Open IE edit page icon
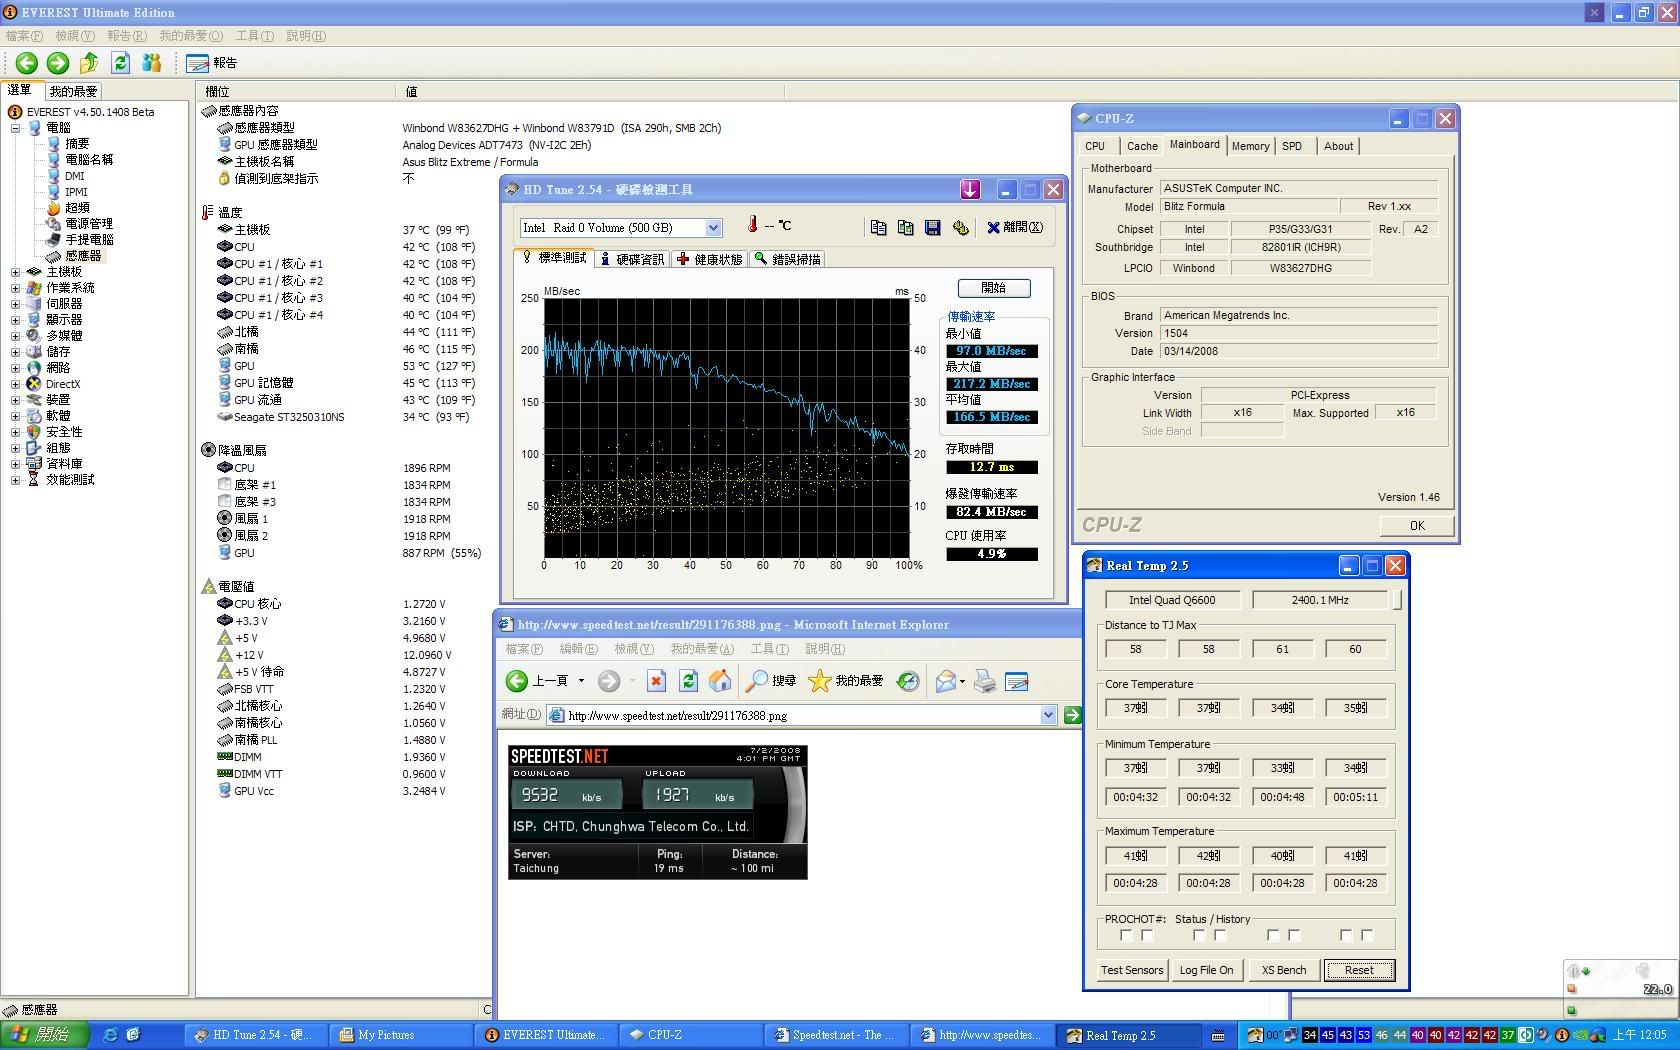The image size is (1680, 1050). 1017,681
